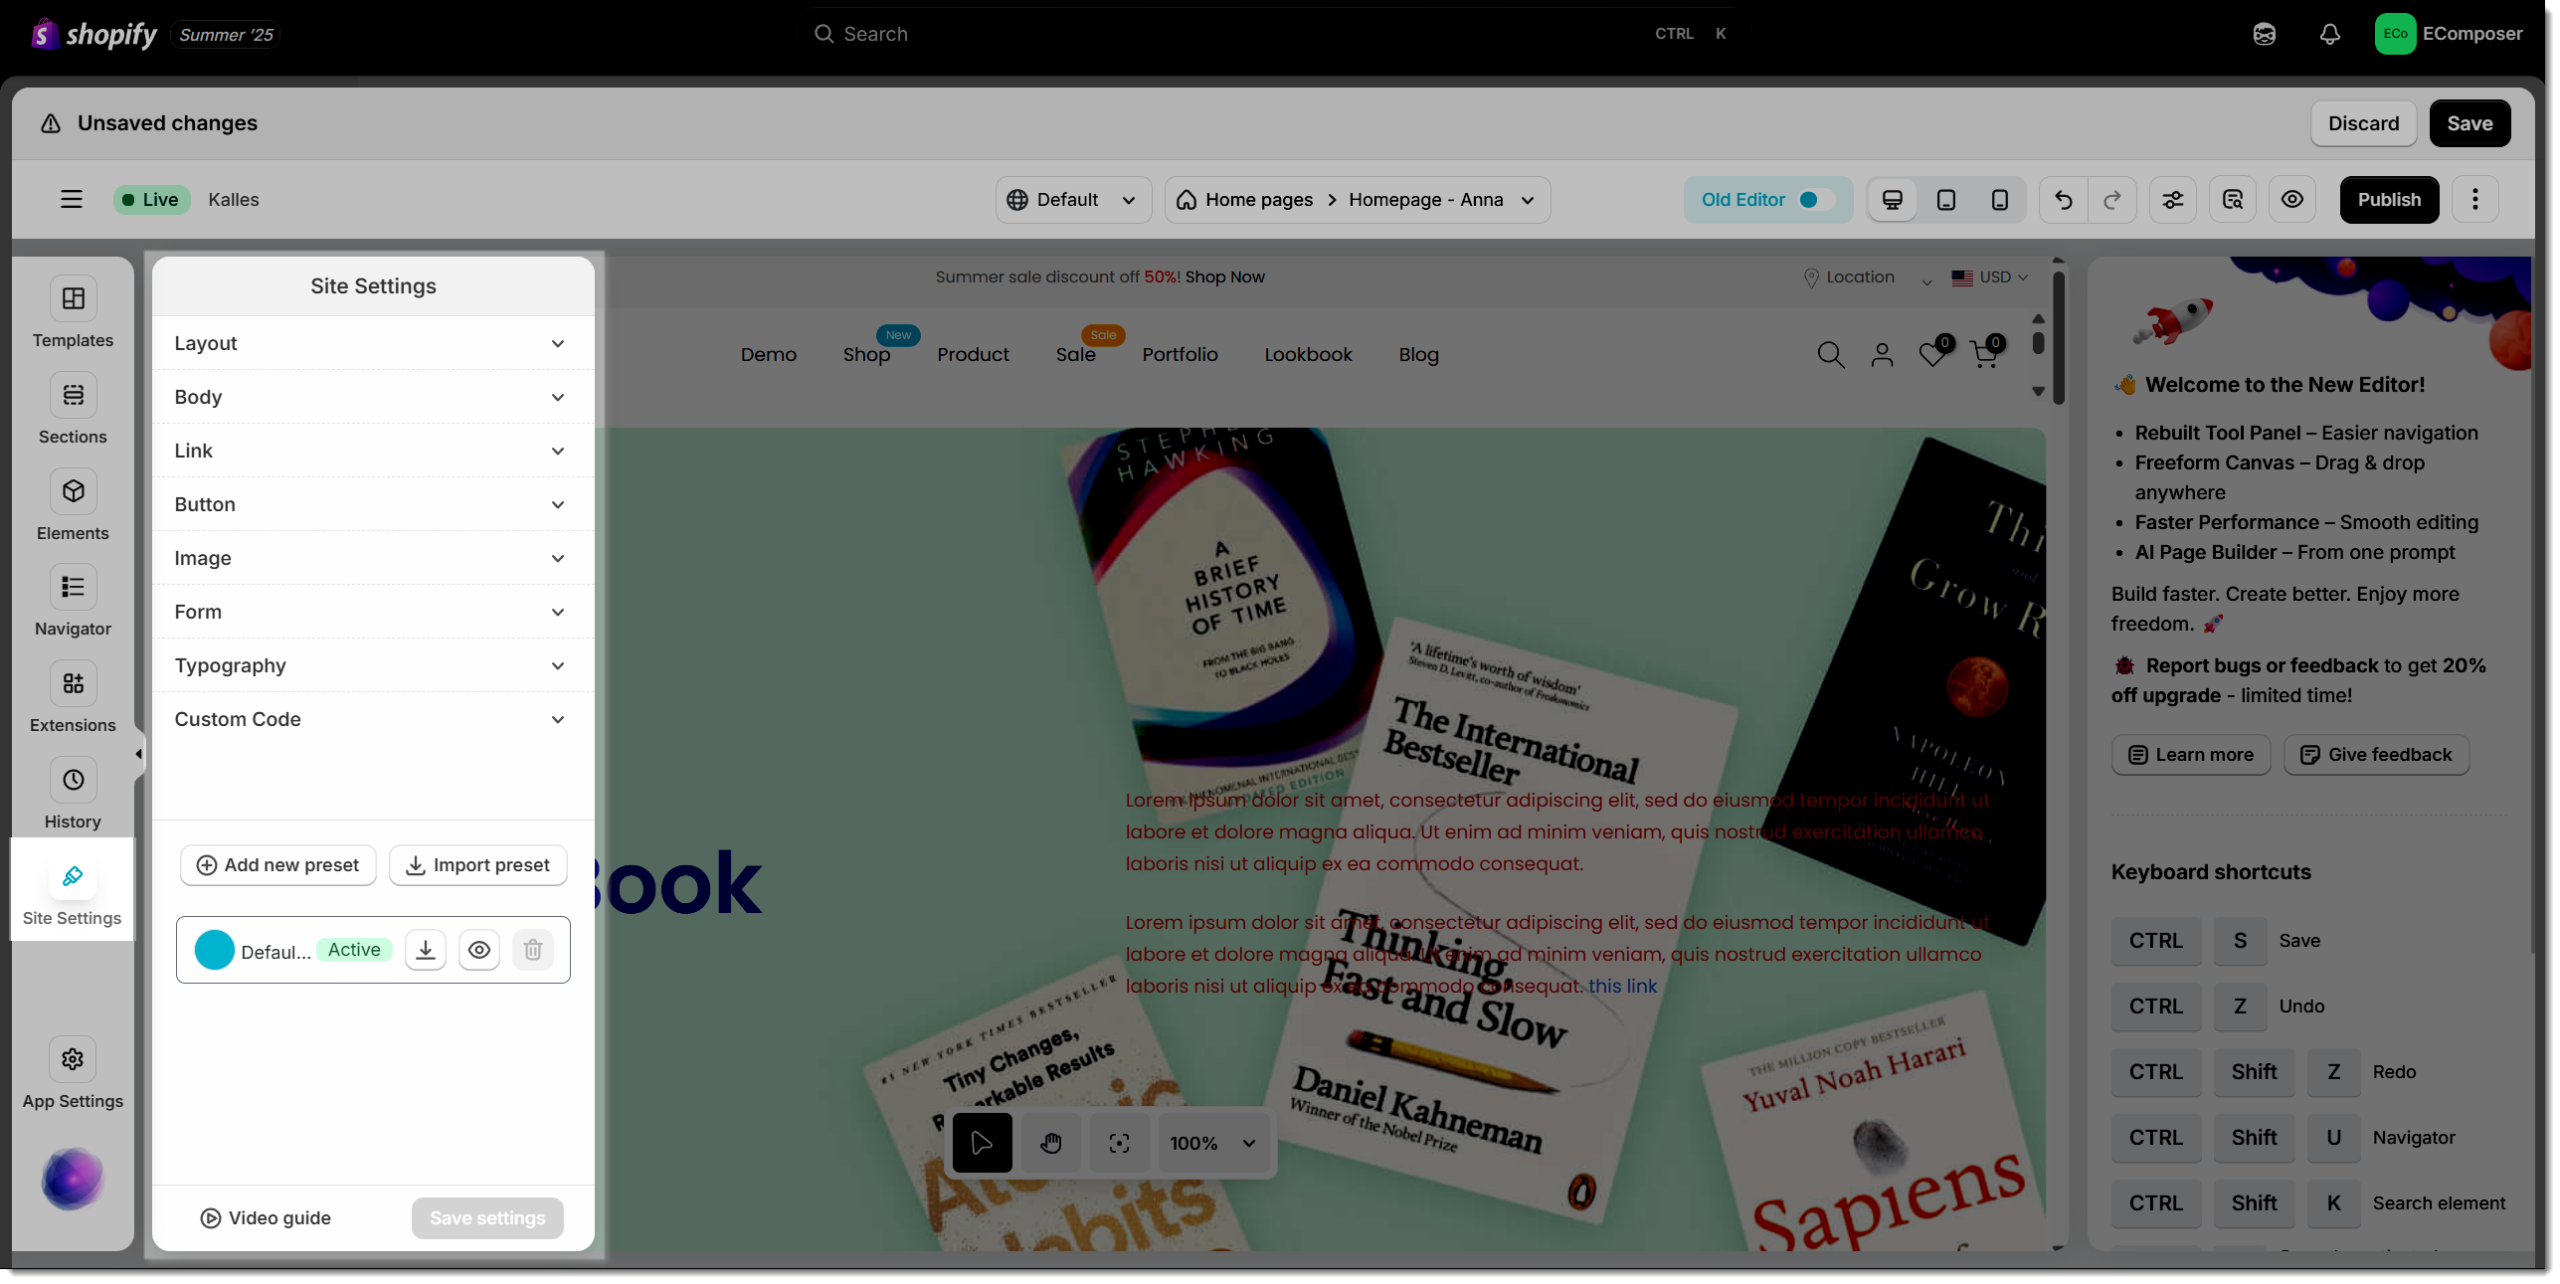Select the pointer cursor tool
The height and width of the screenshot is (1284, 2560).
coord(983,1143)
